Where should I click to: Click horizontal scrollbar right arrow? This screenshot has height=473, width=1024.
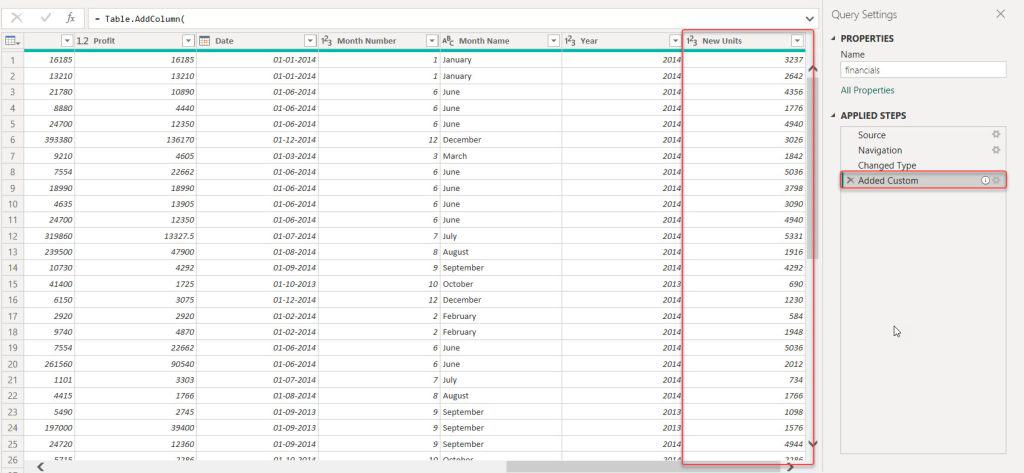[791, 466]
